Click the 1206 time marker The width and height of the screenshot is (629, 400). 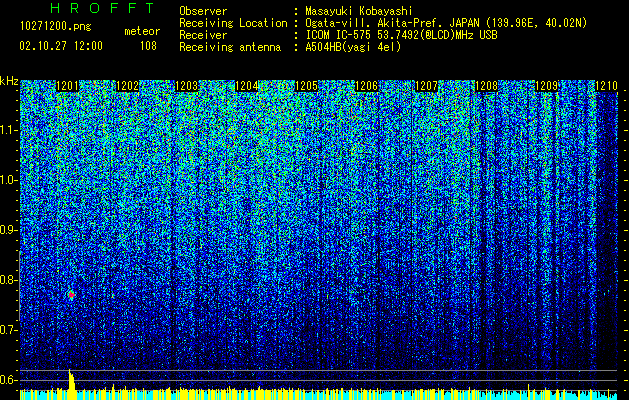(x=367, y=86)
